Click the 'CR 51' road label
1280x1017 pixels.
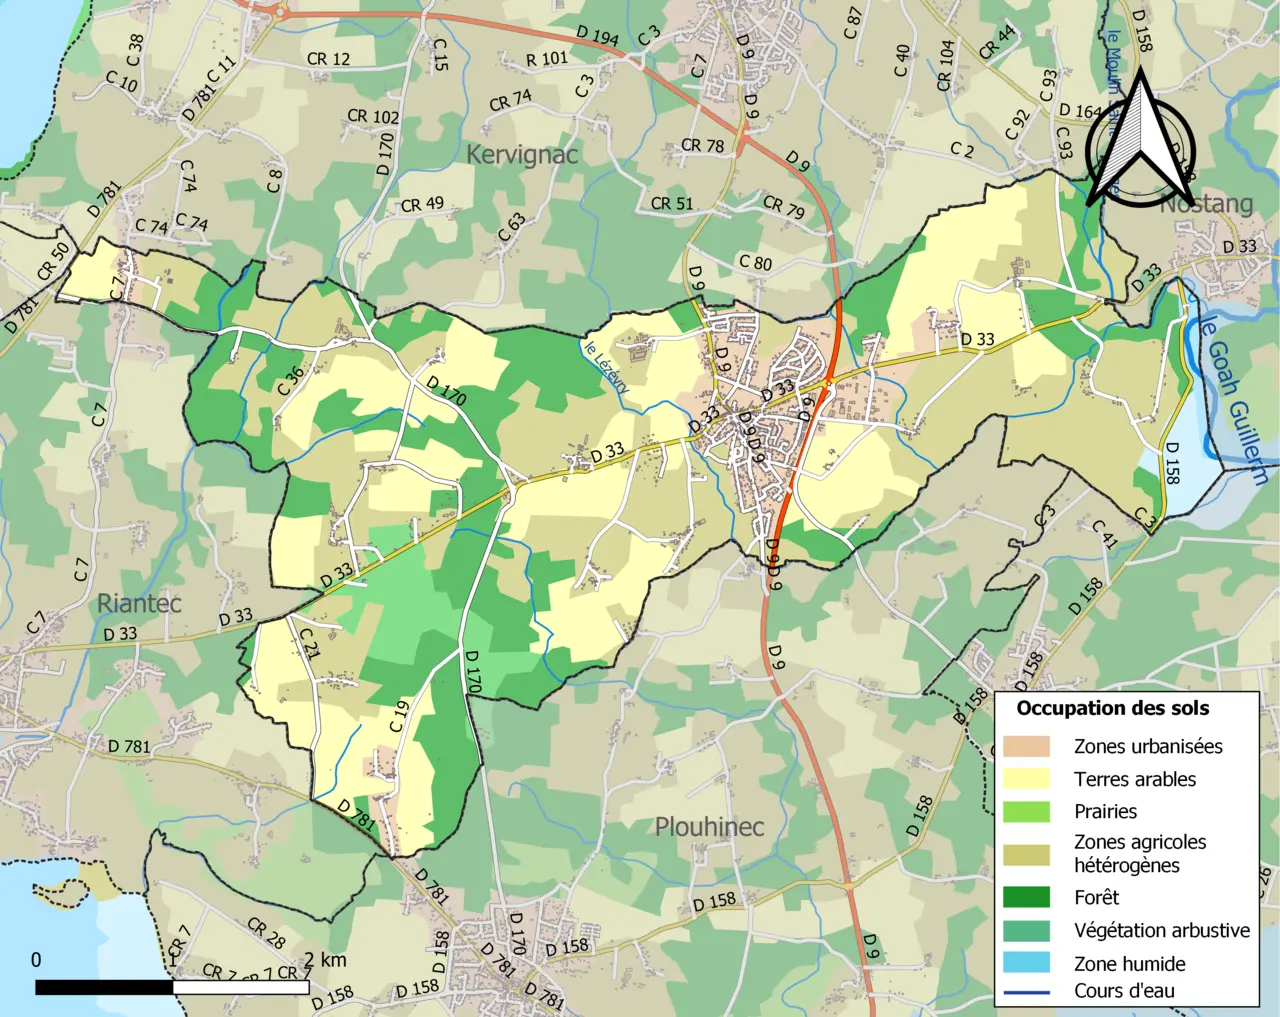click(671, 204)
